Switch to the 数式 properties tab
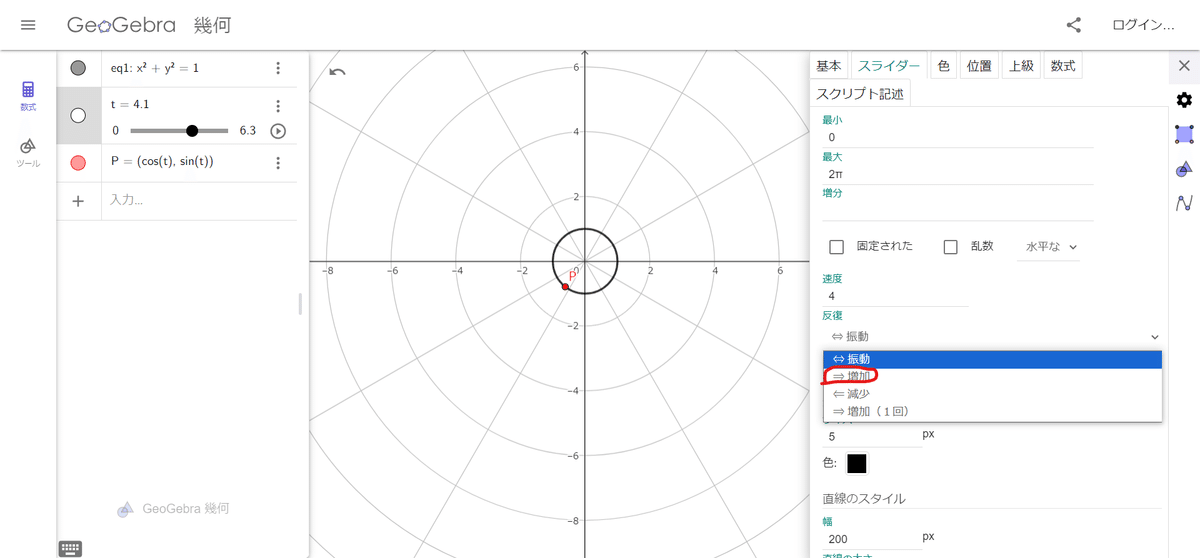Screen dimensions: 1200x558 (1063, 66)
